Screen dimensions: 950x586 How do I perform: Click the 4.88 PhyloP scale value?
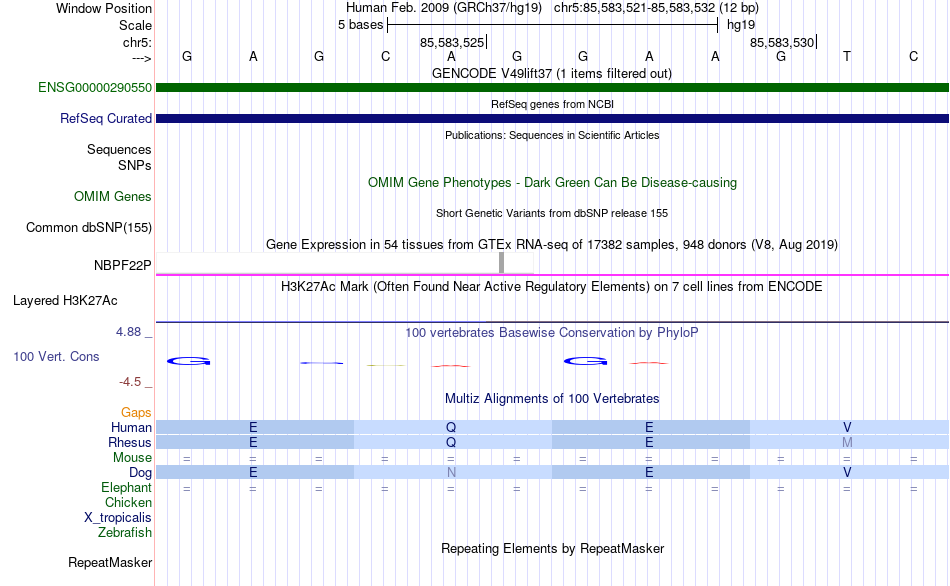coord(128,331)
